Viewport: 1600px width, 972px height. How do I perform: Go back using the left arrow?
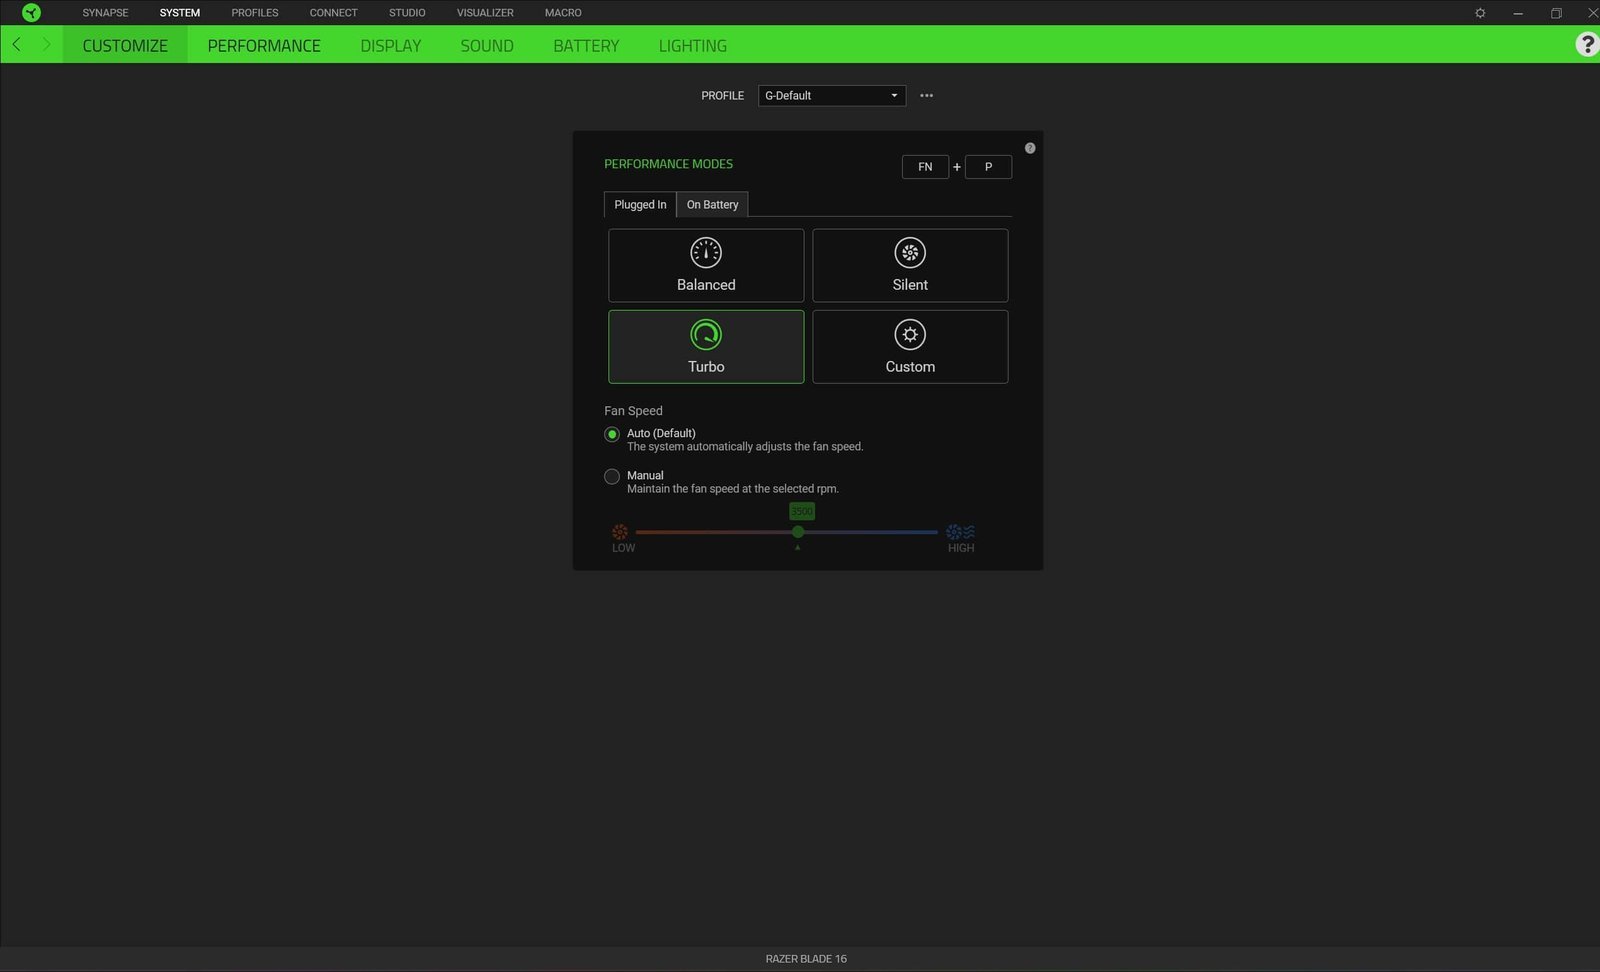tap(17, 45)
